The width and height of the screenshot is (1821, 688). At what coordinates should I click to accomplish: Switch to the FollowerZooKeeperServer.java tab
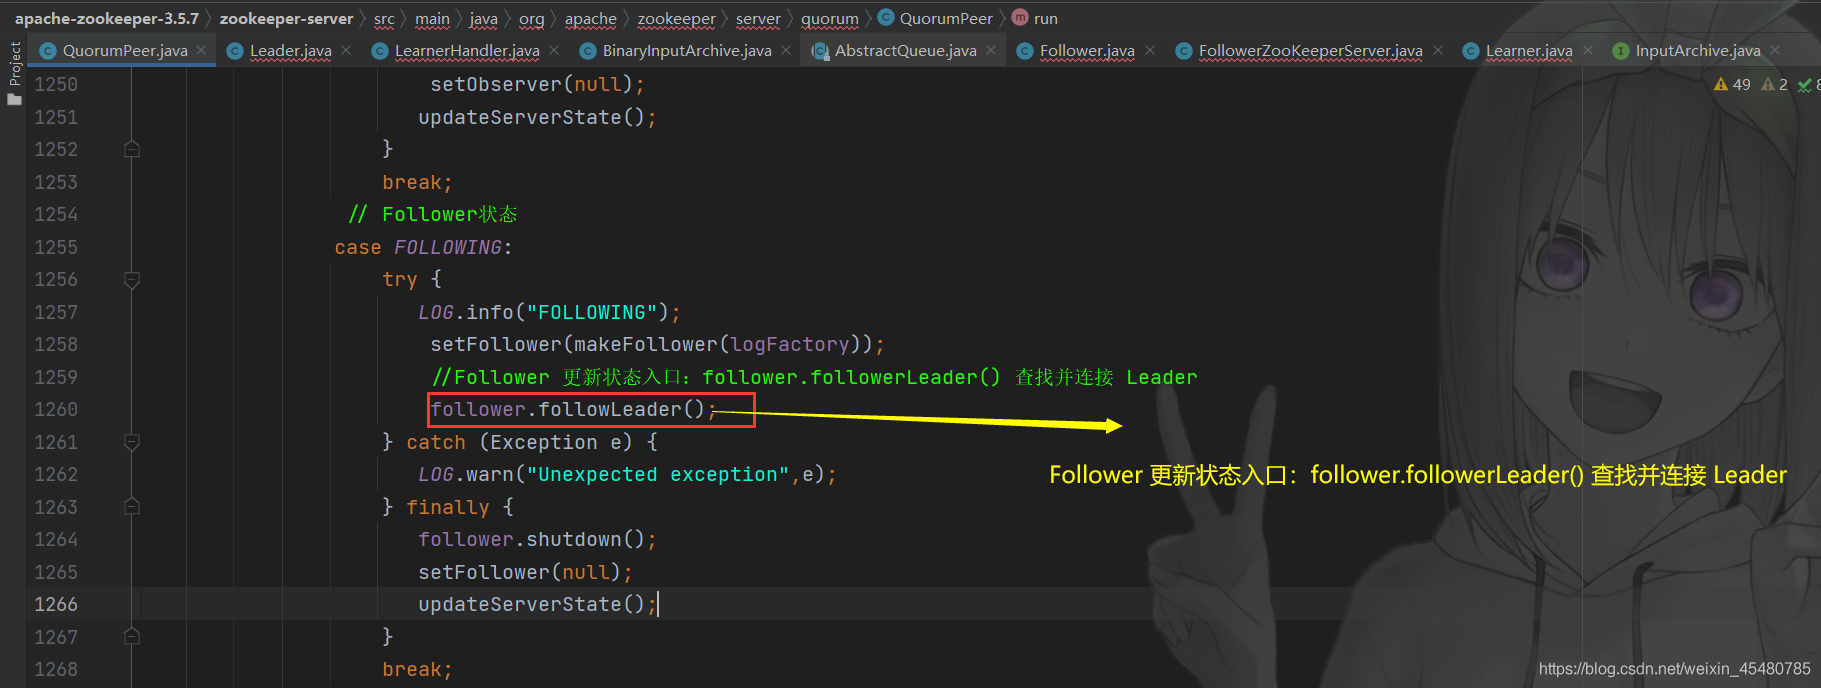point(1310,50)
